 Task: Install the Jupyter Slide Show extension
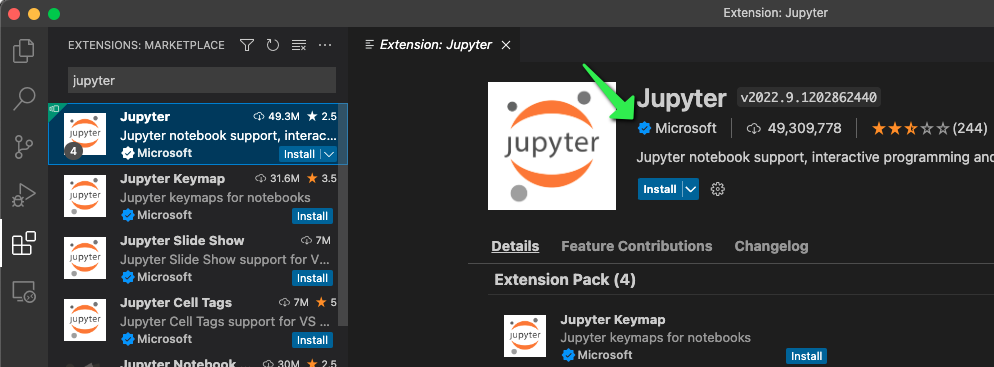pyautogui.click(x=313, y=278)
